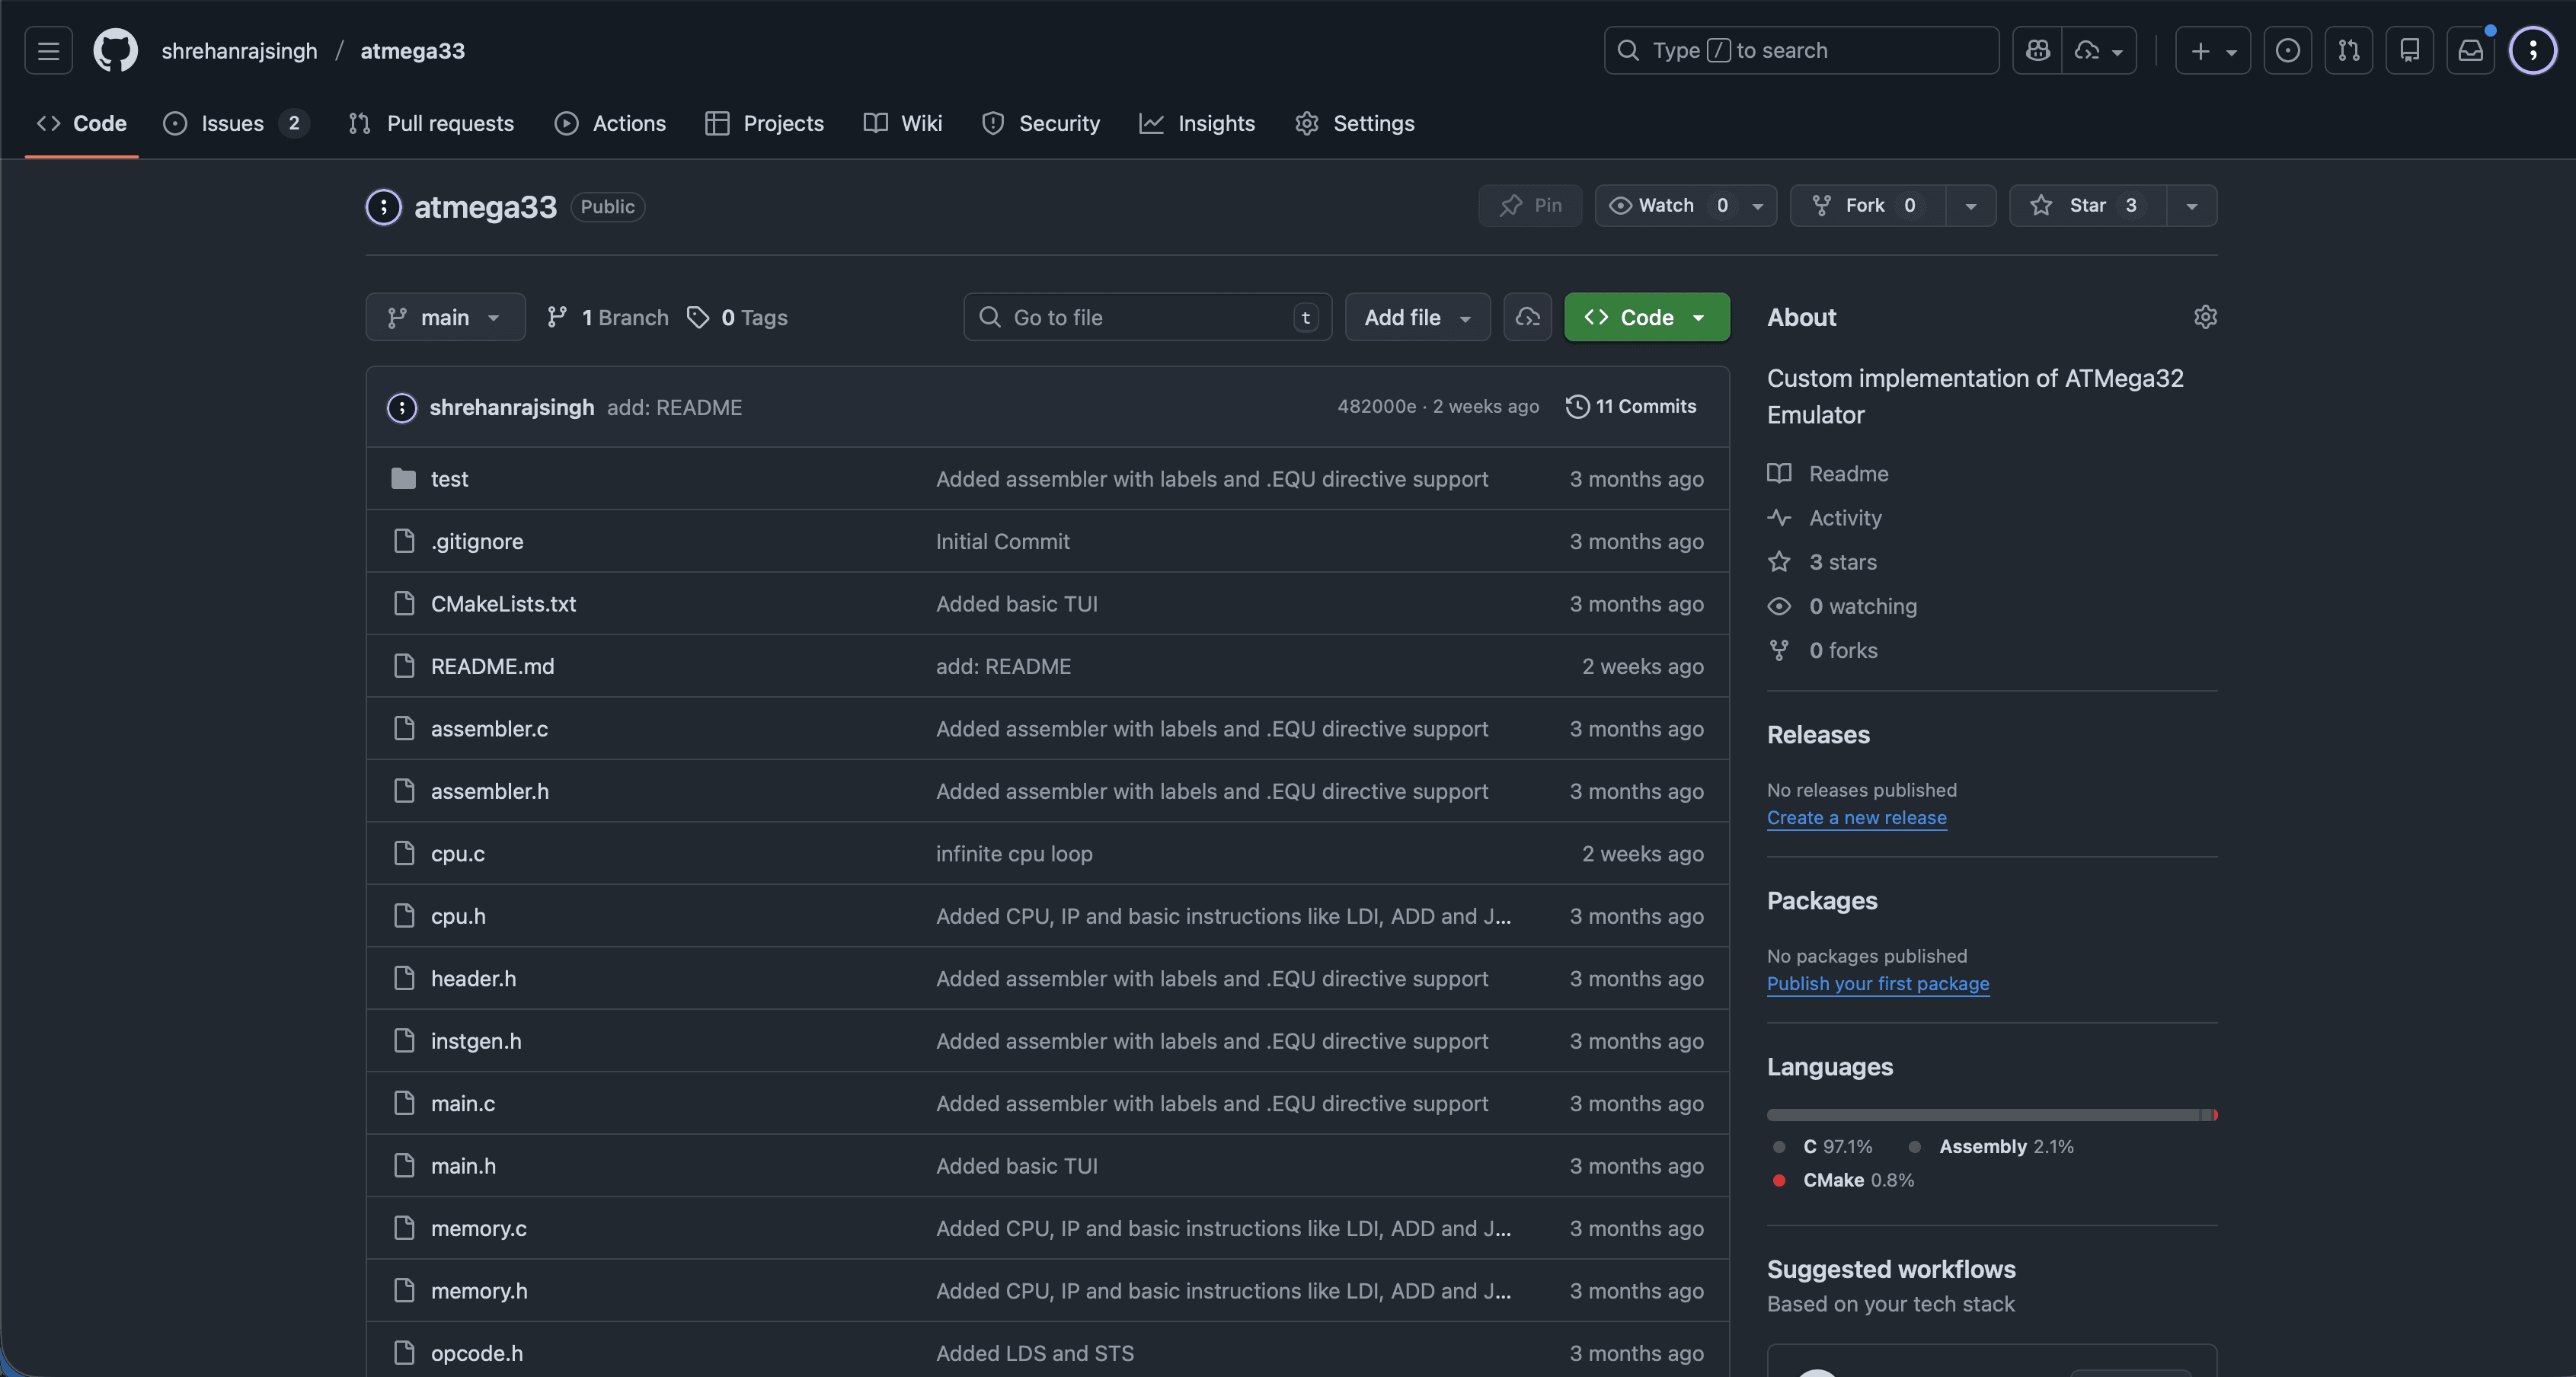Expand the Add file dropdown
The width and height of the screenshot is (2576, 1377).
(1417, 317)
